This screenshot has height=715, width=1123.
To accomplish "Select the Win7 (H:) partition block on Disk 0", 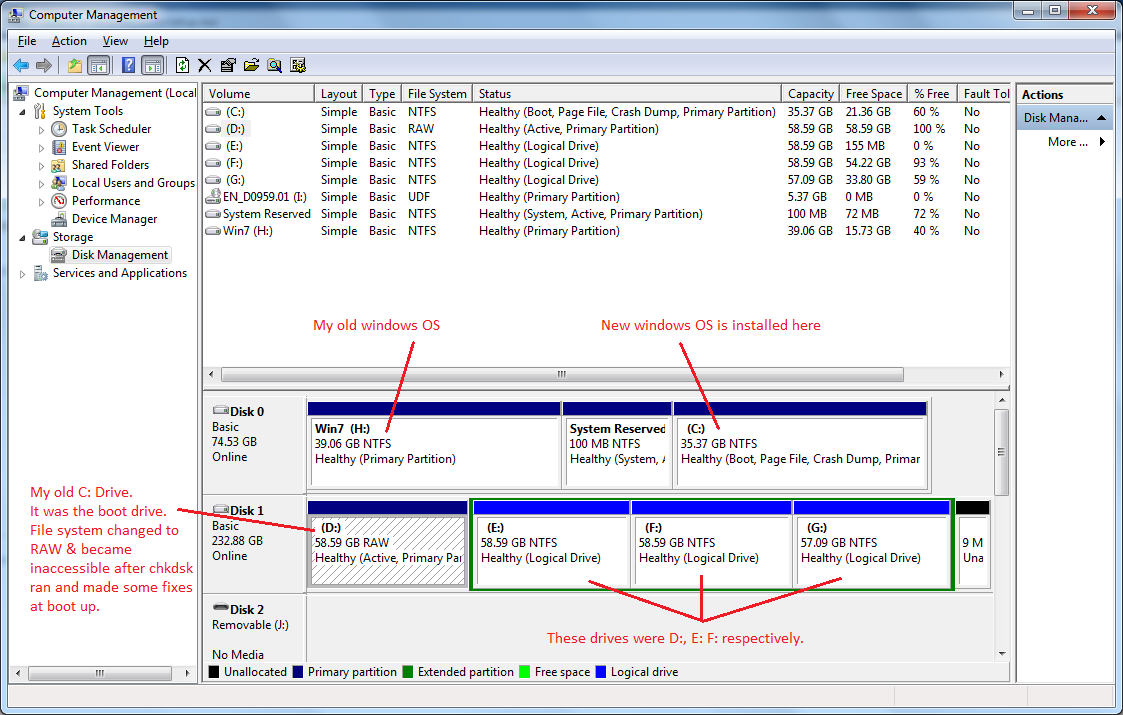I will point(434,444).
